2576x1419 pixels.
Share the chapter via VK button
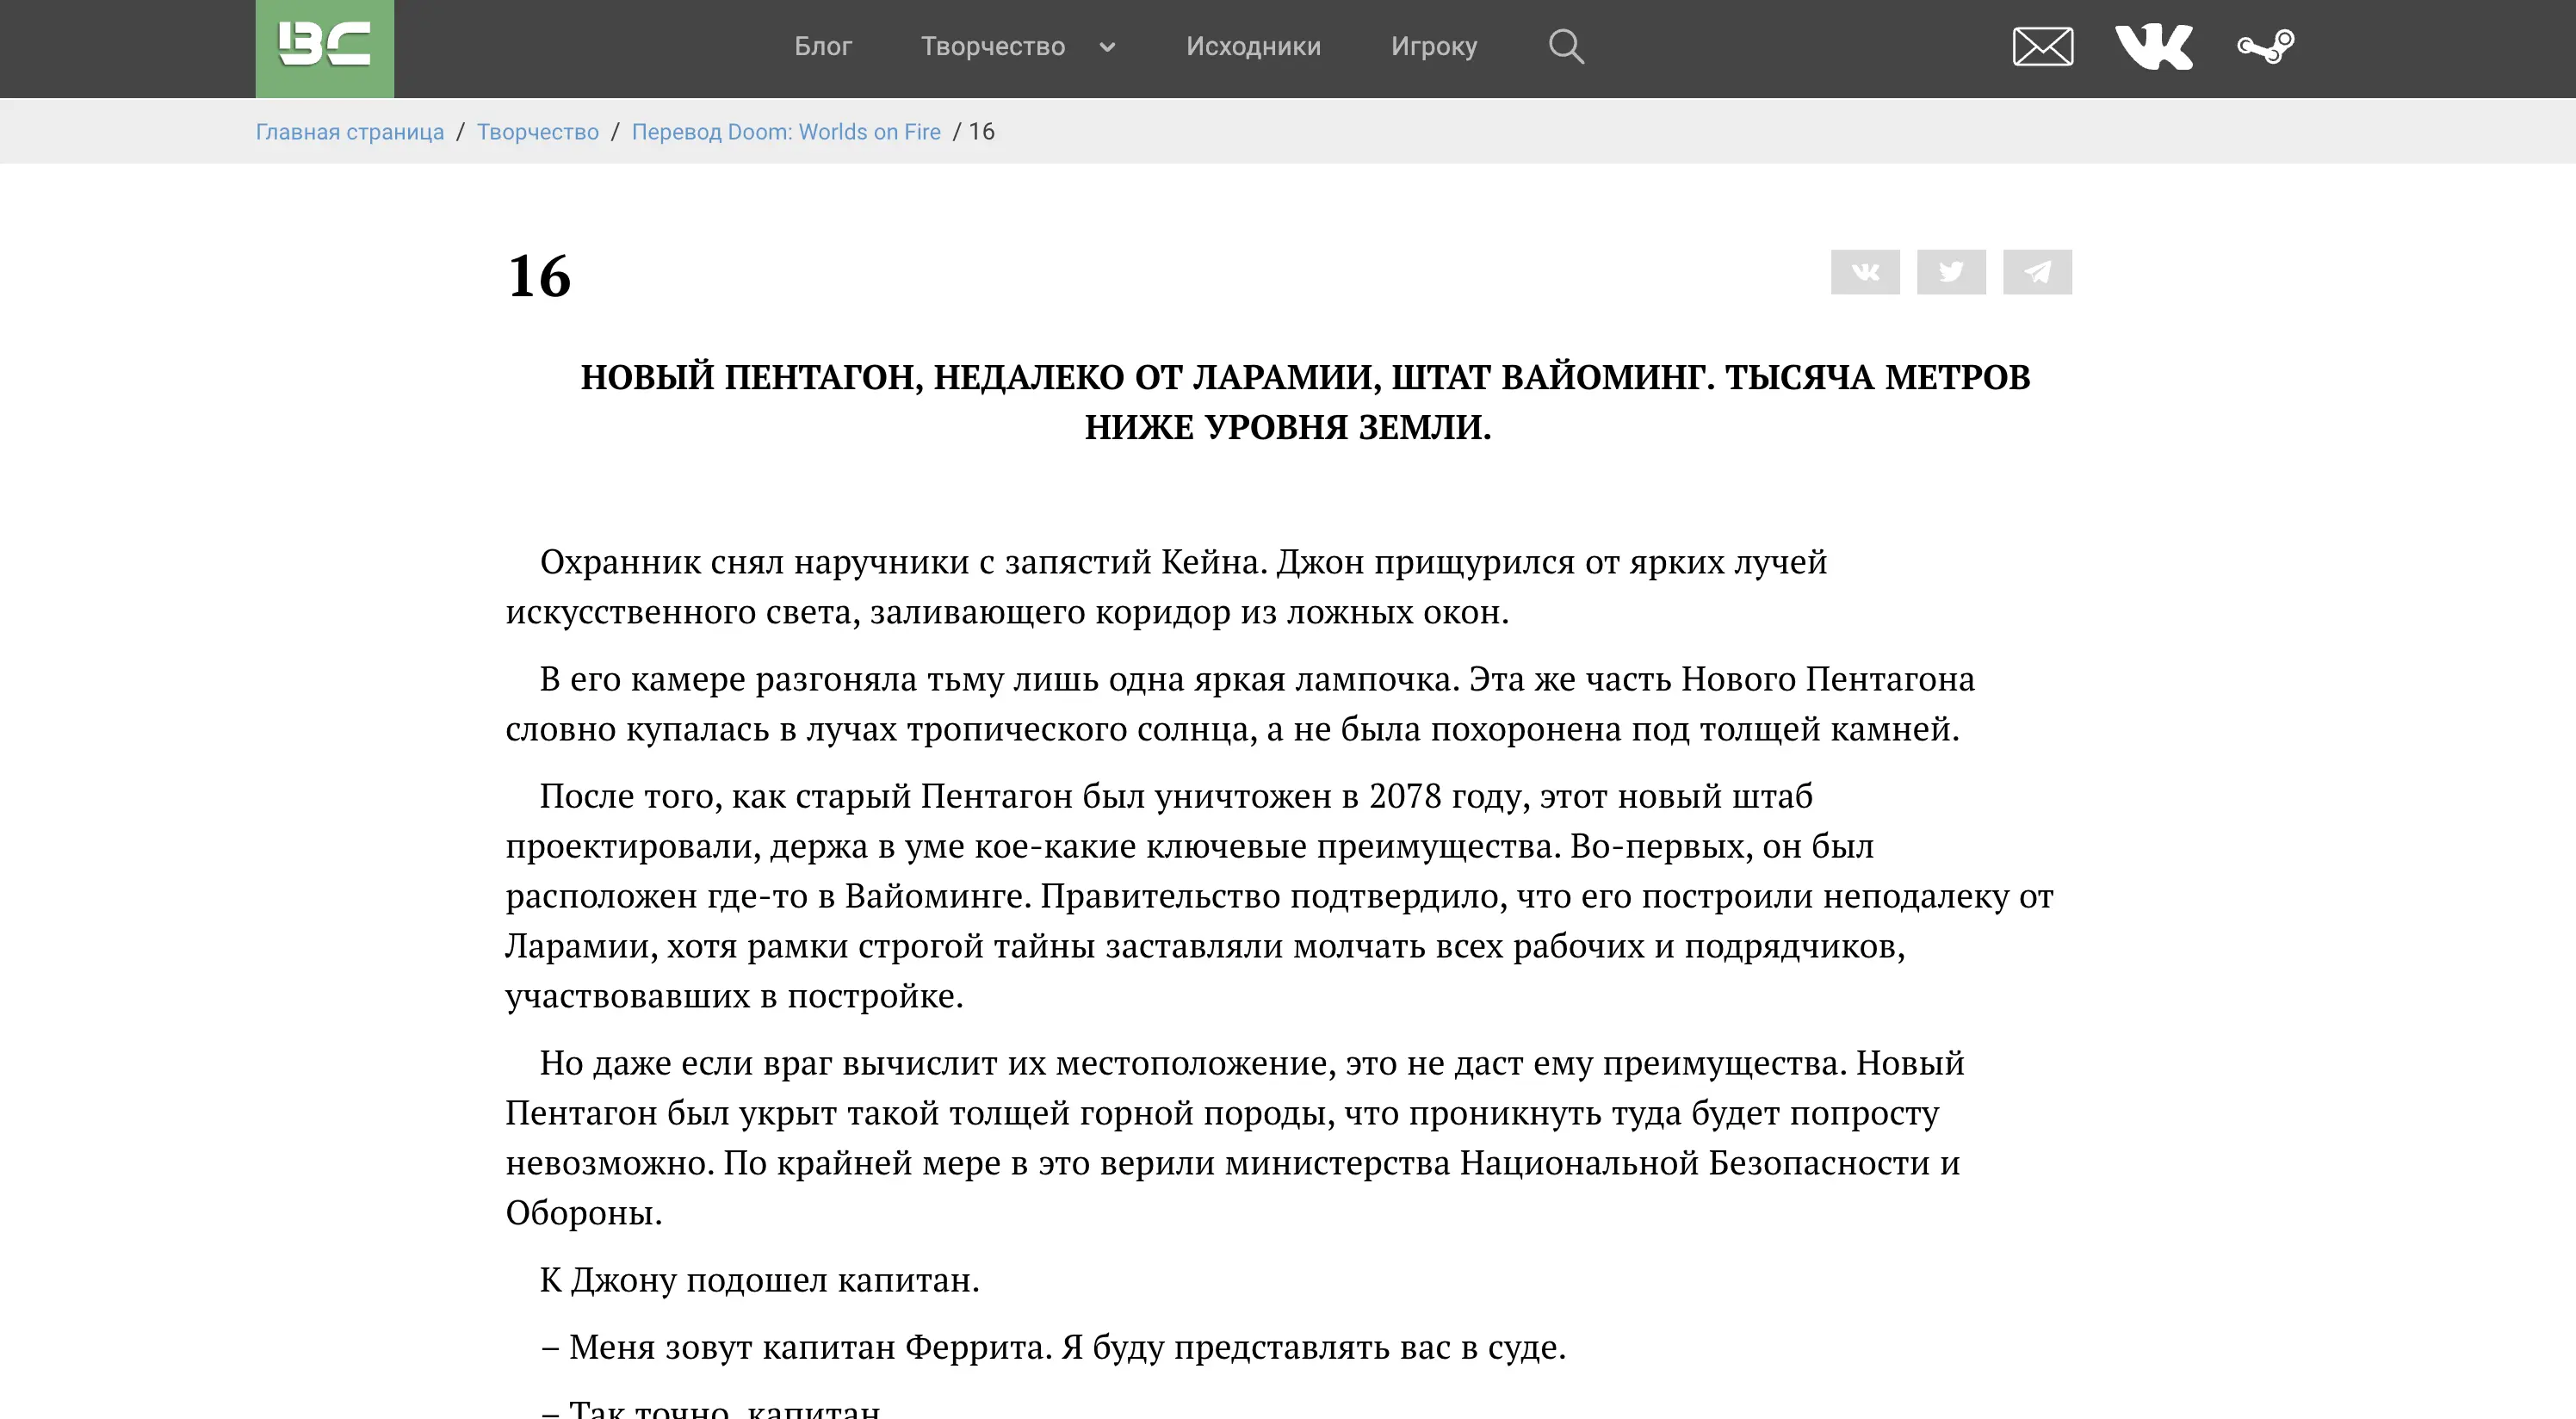click(x=1865, y=272)
